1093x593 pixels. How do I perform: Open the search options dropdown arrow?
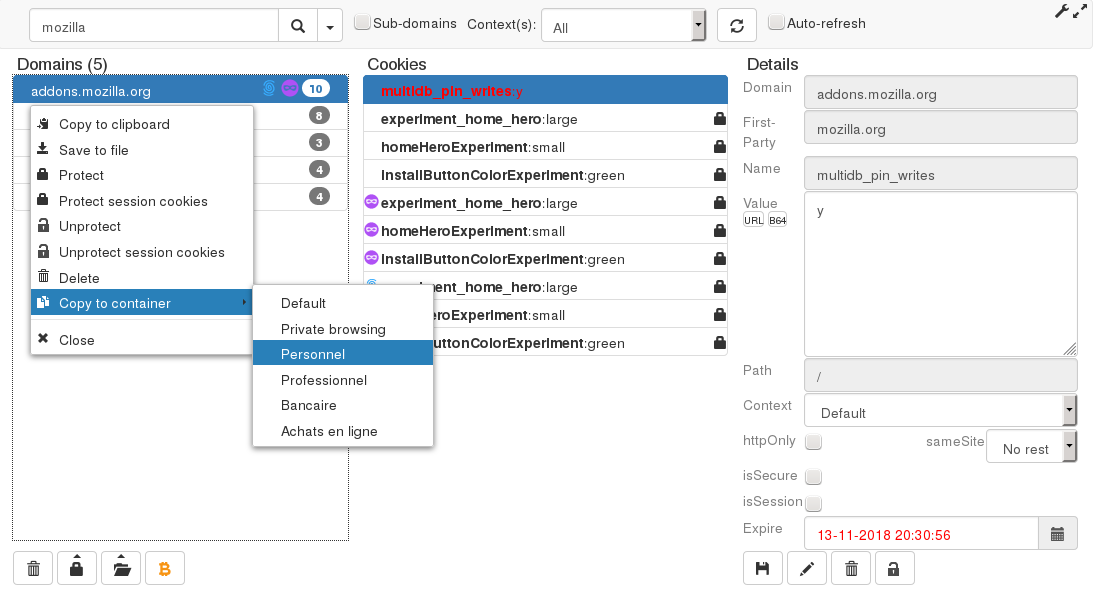(330, 26)
